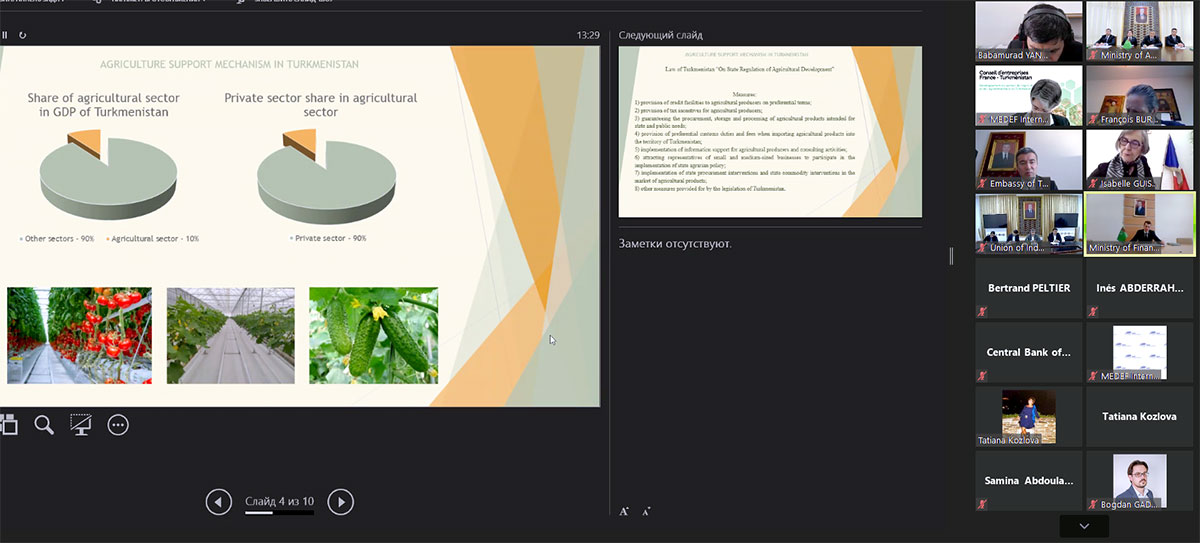Click the next slide preview thumbnail

point(770,131)
